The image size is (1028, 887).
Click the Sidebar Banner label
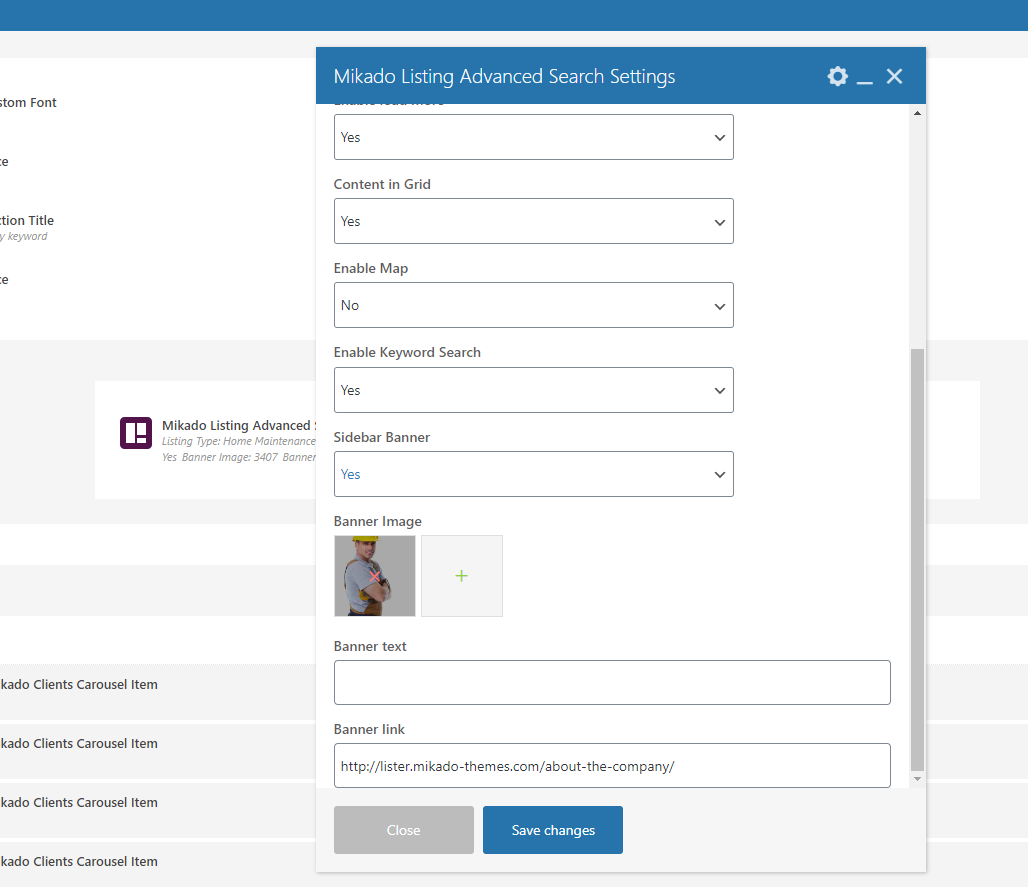click(382, 437)
